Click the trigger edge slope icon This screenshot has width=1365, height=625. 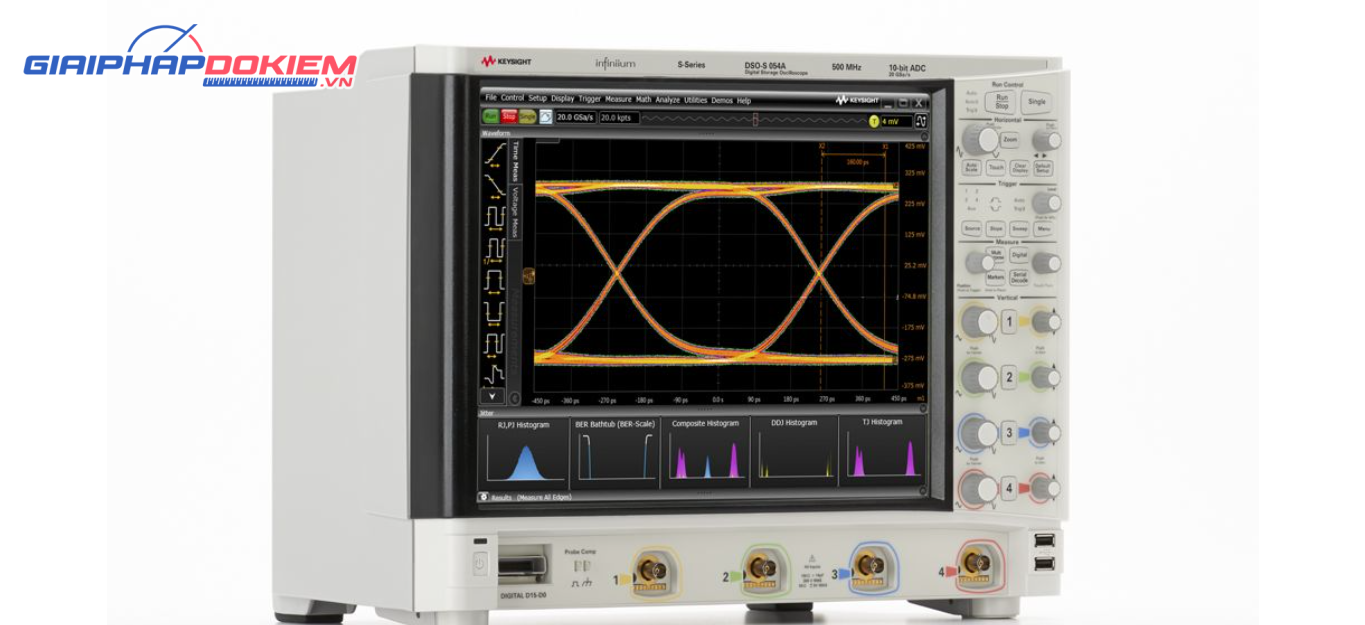coord(920,121)
